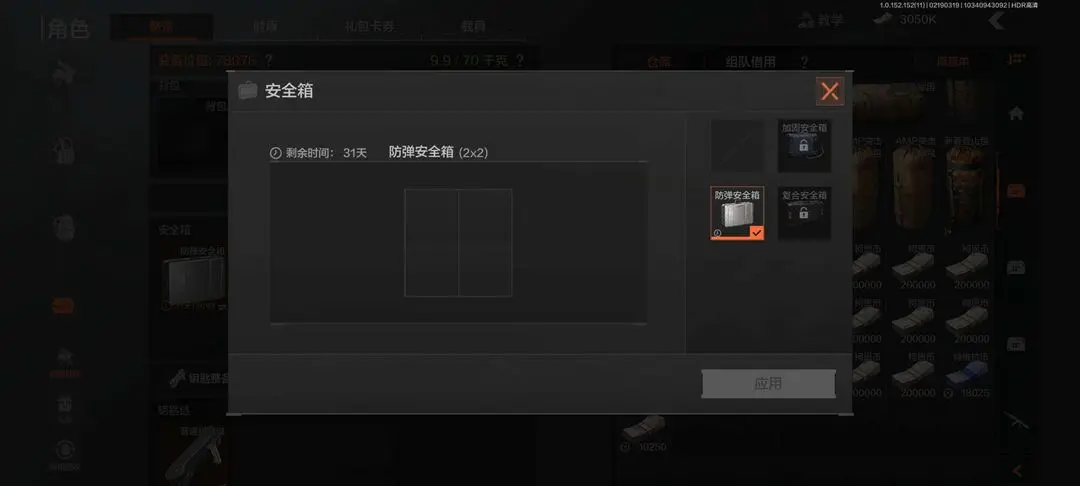
Task: Click the left cell of the safe grid
Action: pos(431,243)
